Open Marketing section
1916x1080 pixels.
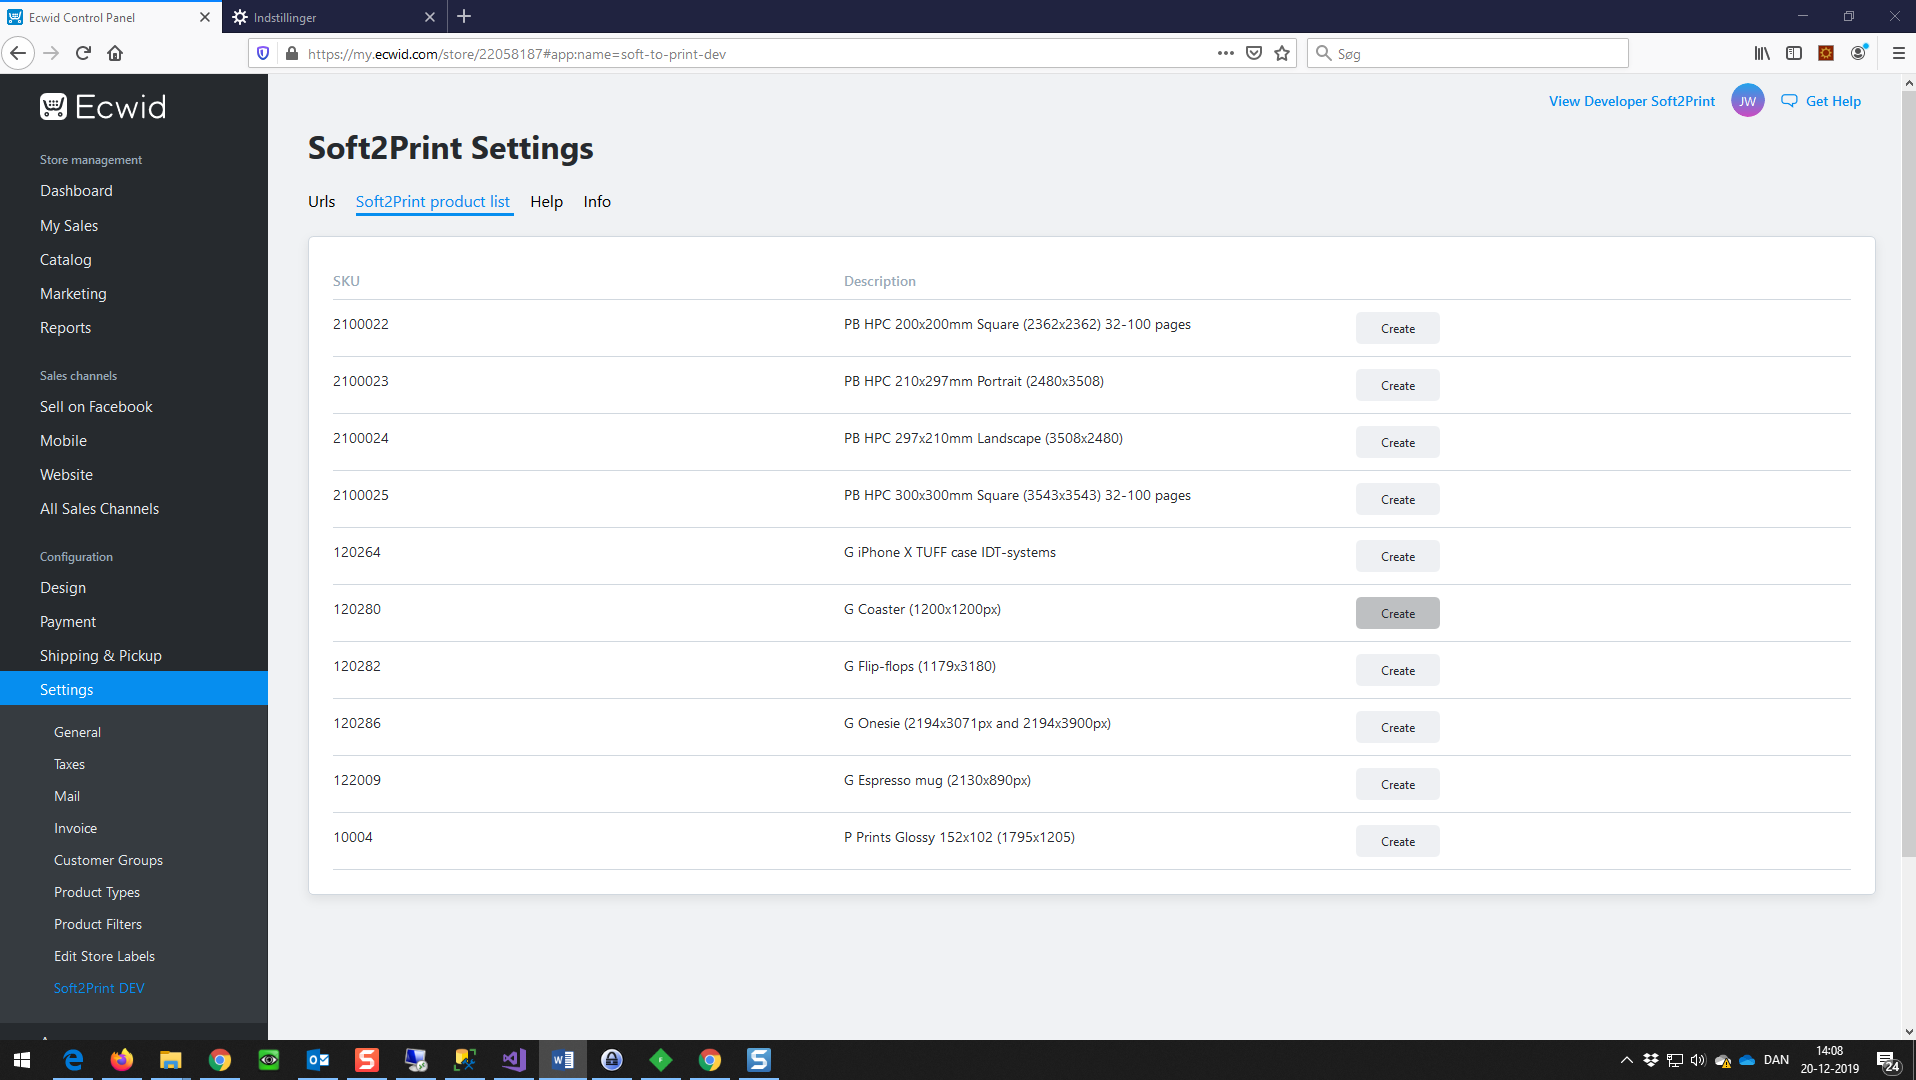coord(73,293)
